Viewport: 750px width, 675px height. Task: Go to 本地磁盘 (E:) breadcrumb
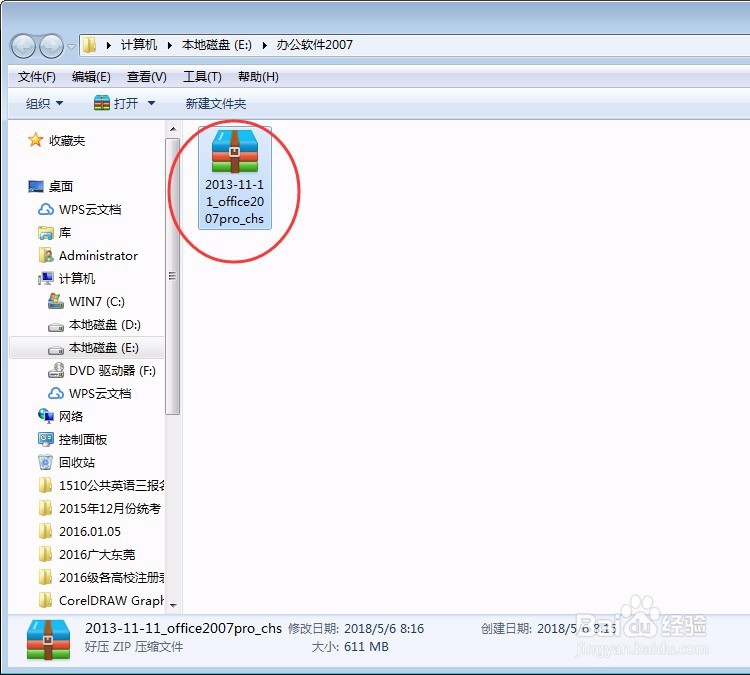tap(216, 45)
